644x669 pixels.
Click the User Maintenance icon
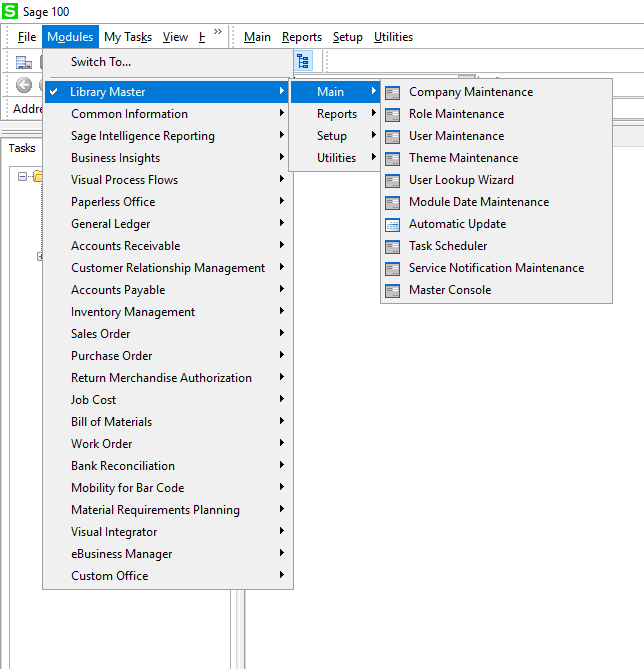[392, 137]
